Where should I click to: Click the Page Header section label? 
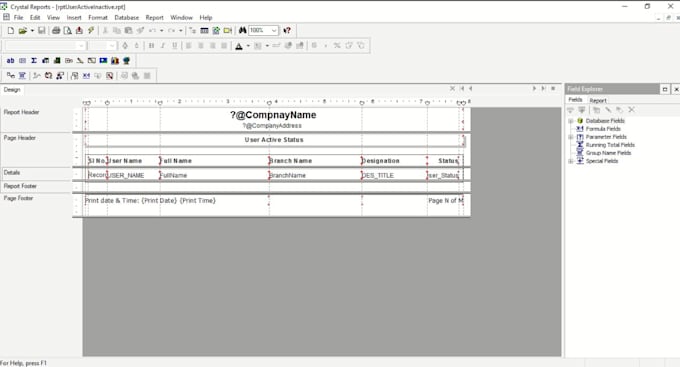pyautogui.click(x=20, y=138)
